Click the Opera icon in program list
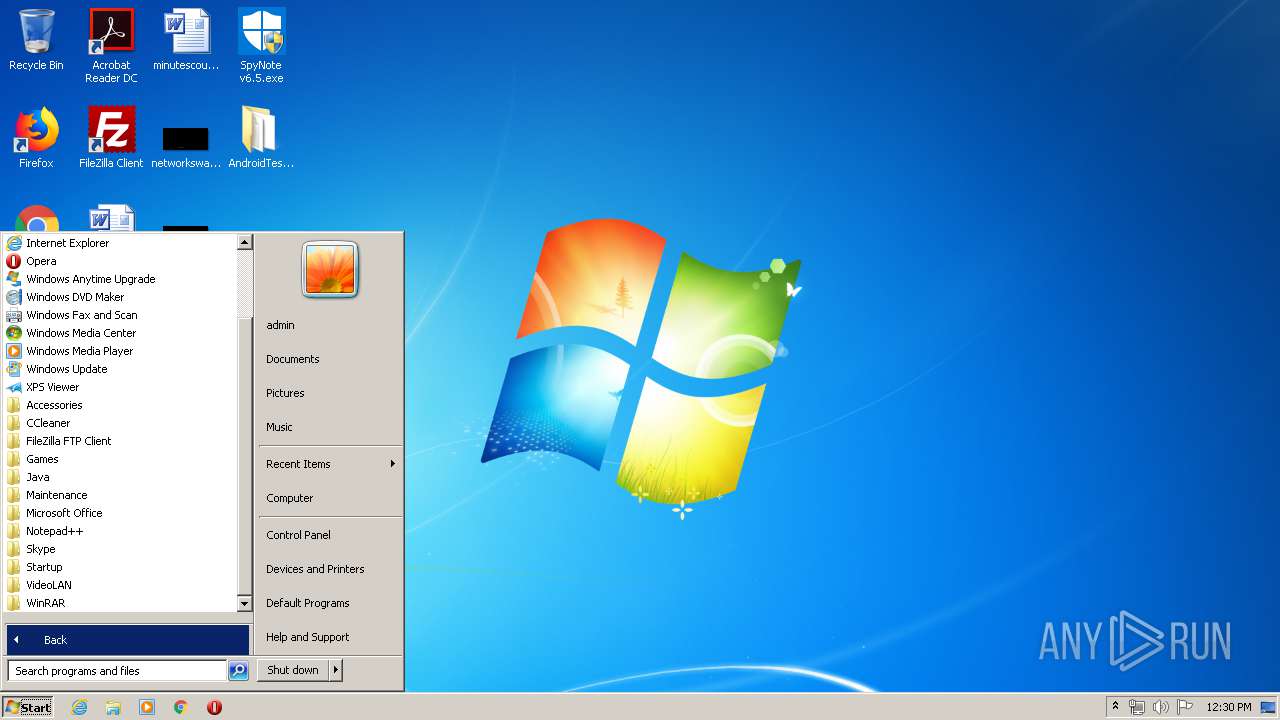1280x720 pixels. coord(14,261)
